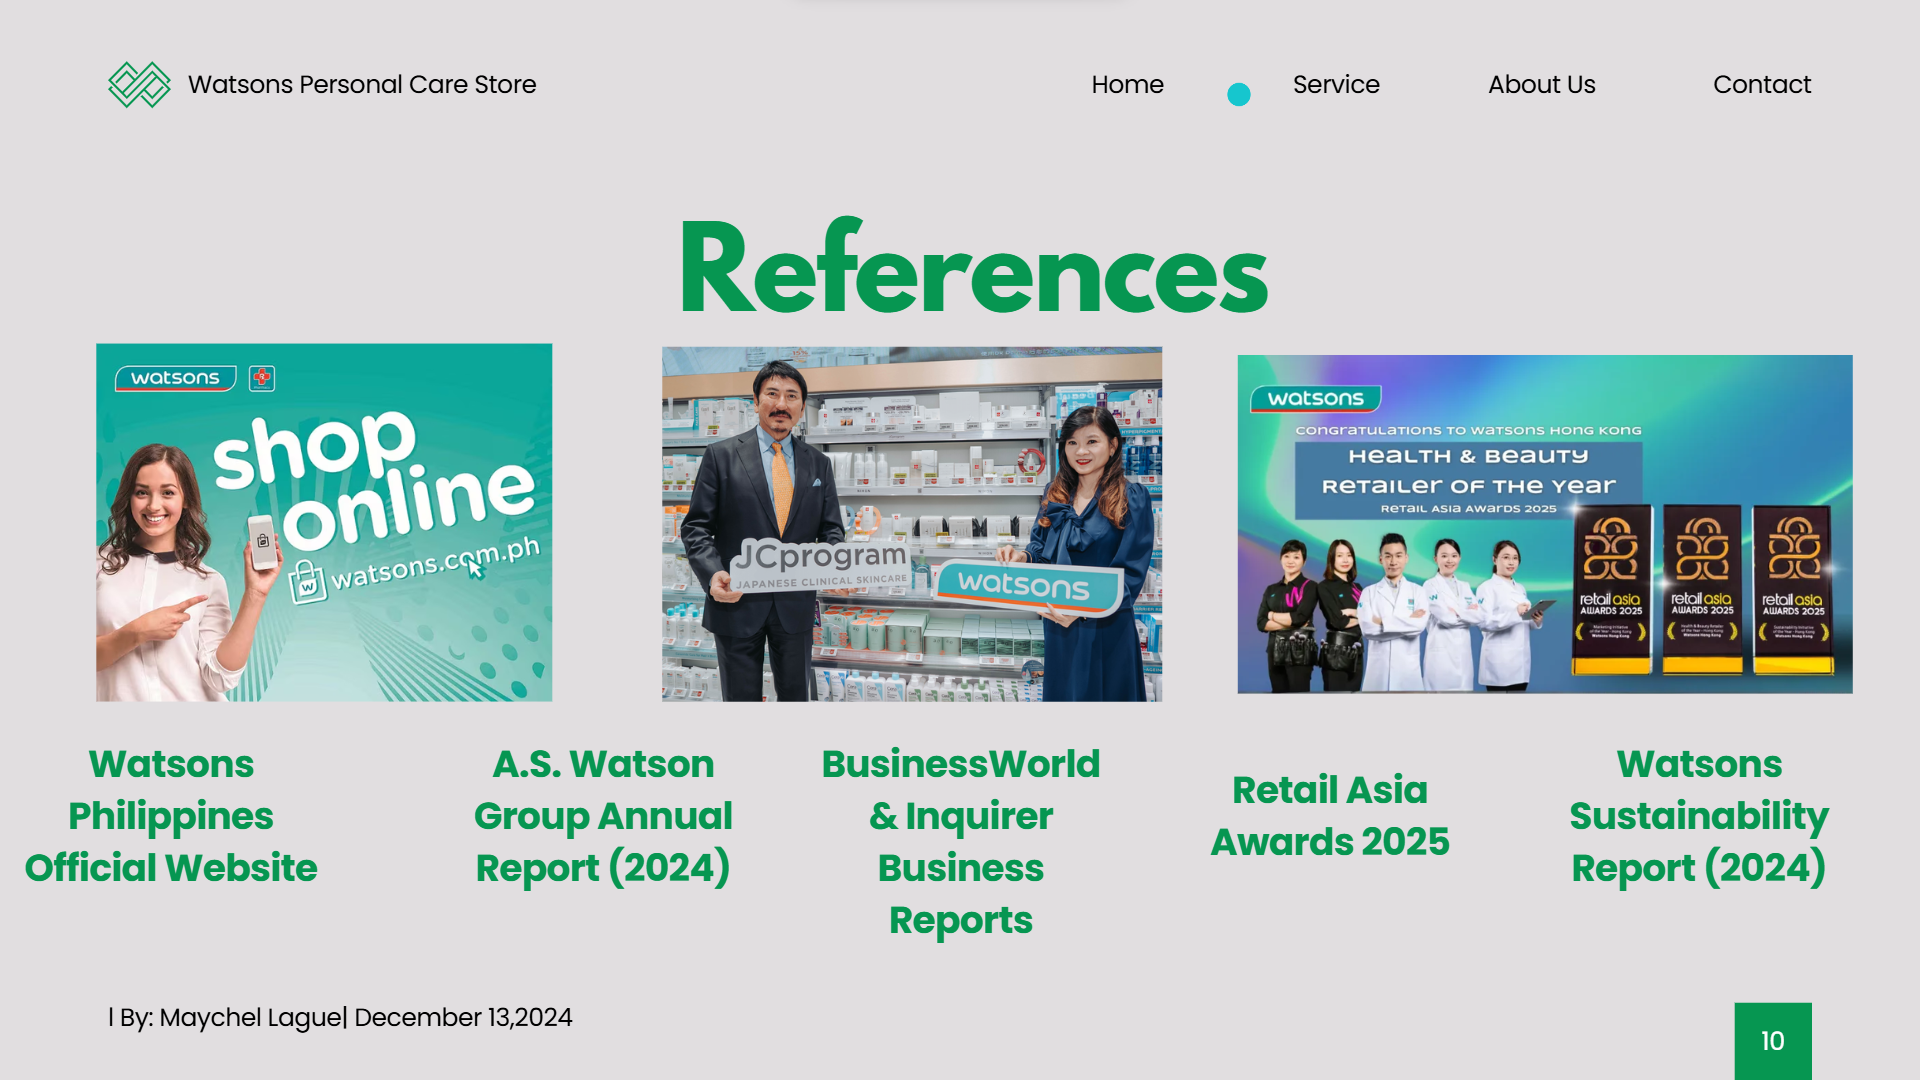Screen dimensions: 1920x1080
Task: Click the red pharmacy cross icon
Action: click(x=262, y=378)
